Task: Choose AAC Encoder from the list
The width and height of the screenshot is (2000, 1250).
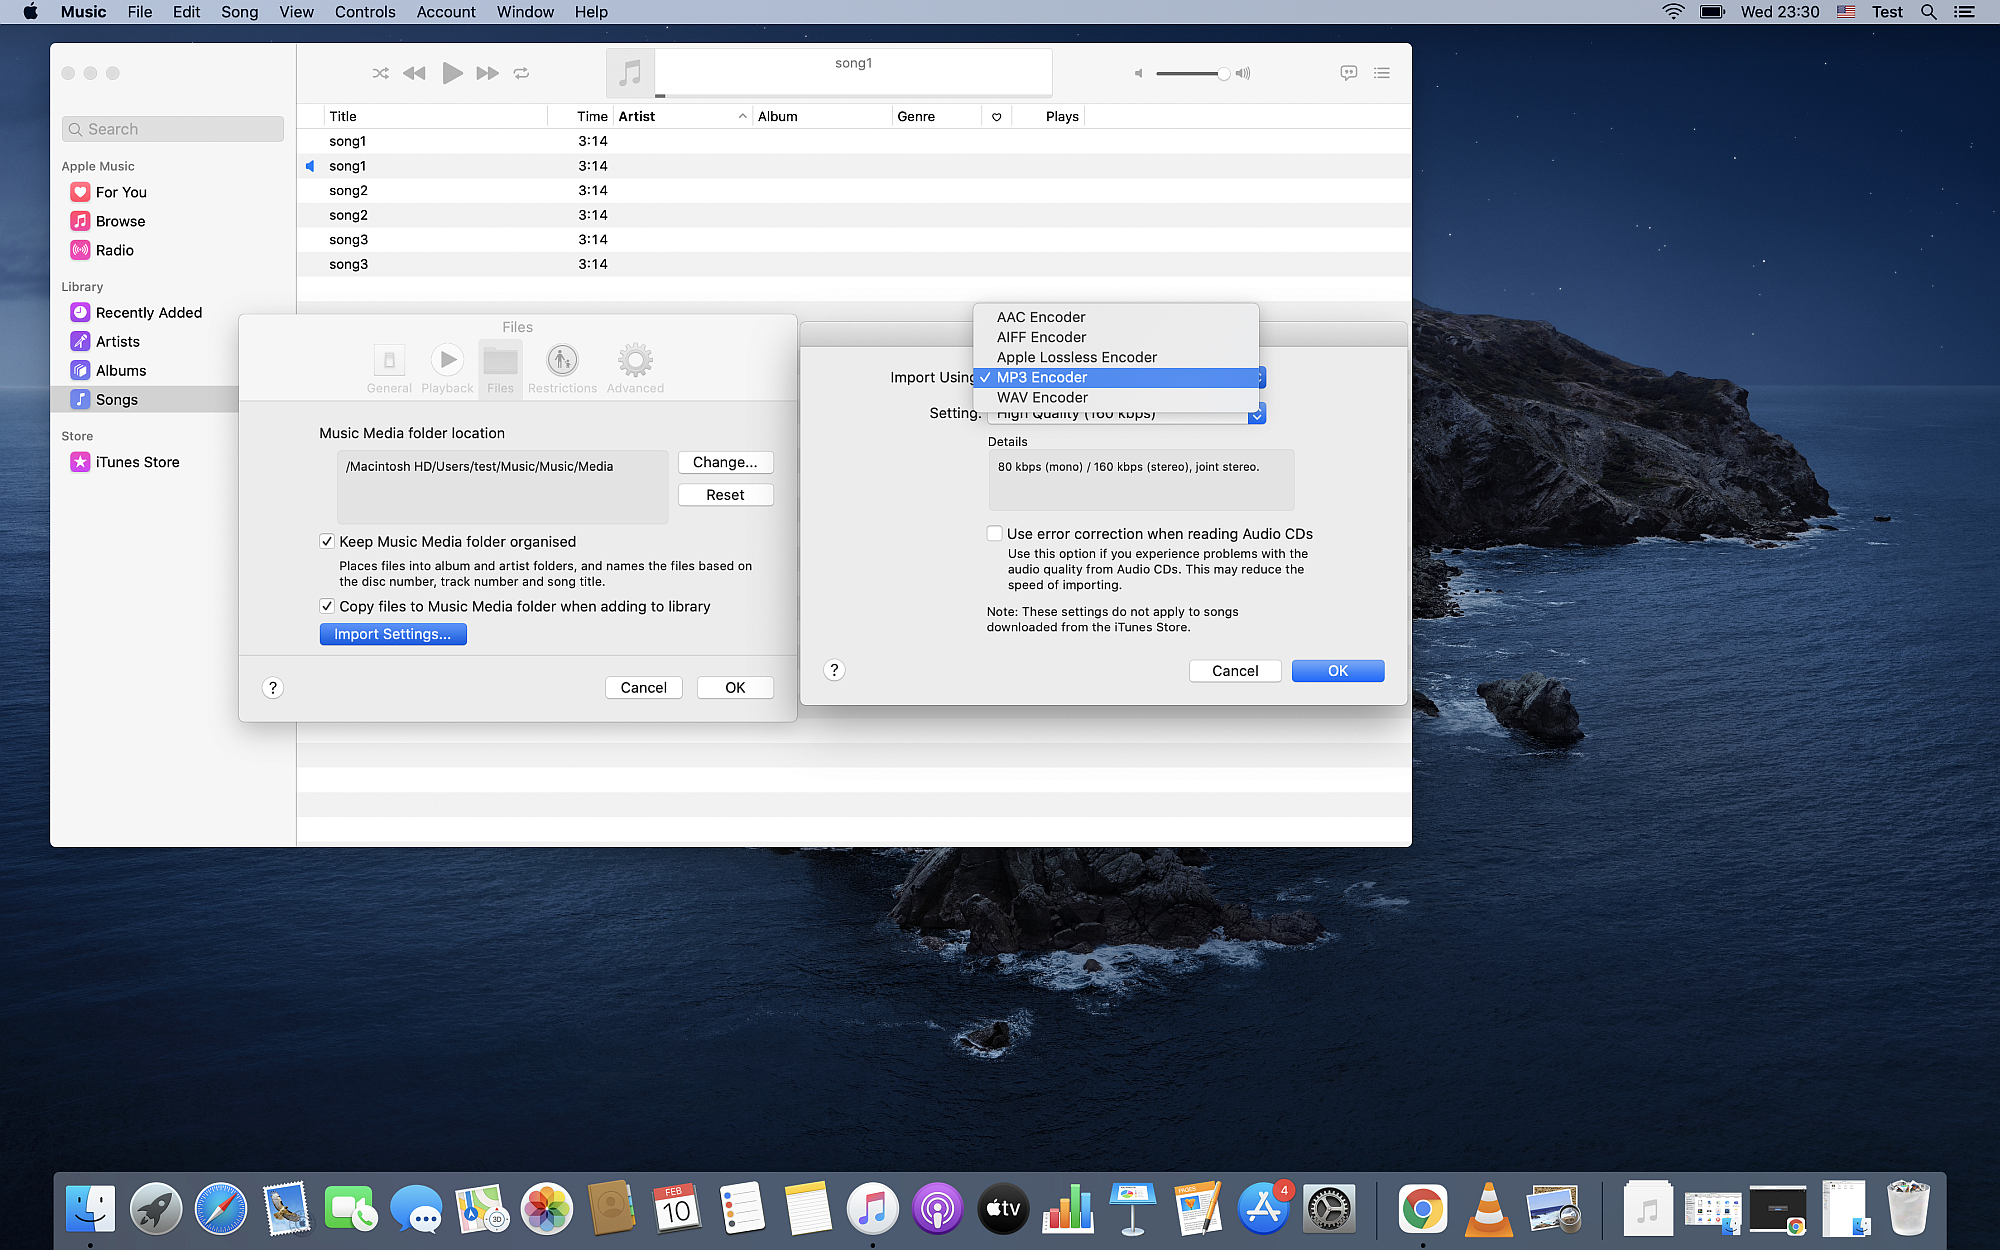Action: click(x=1041, y=317)
